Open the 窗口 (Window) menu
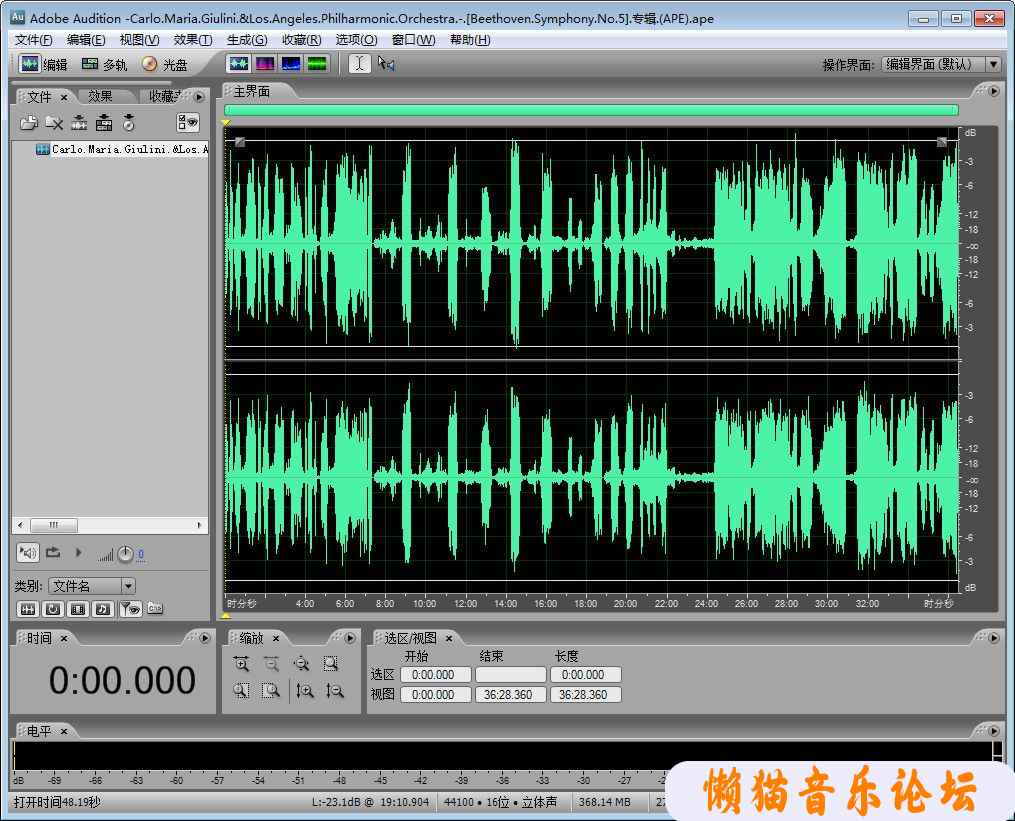Image resolution: width=1015 pixels, height=821 pixels. tap(414, 40)
